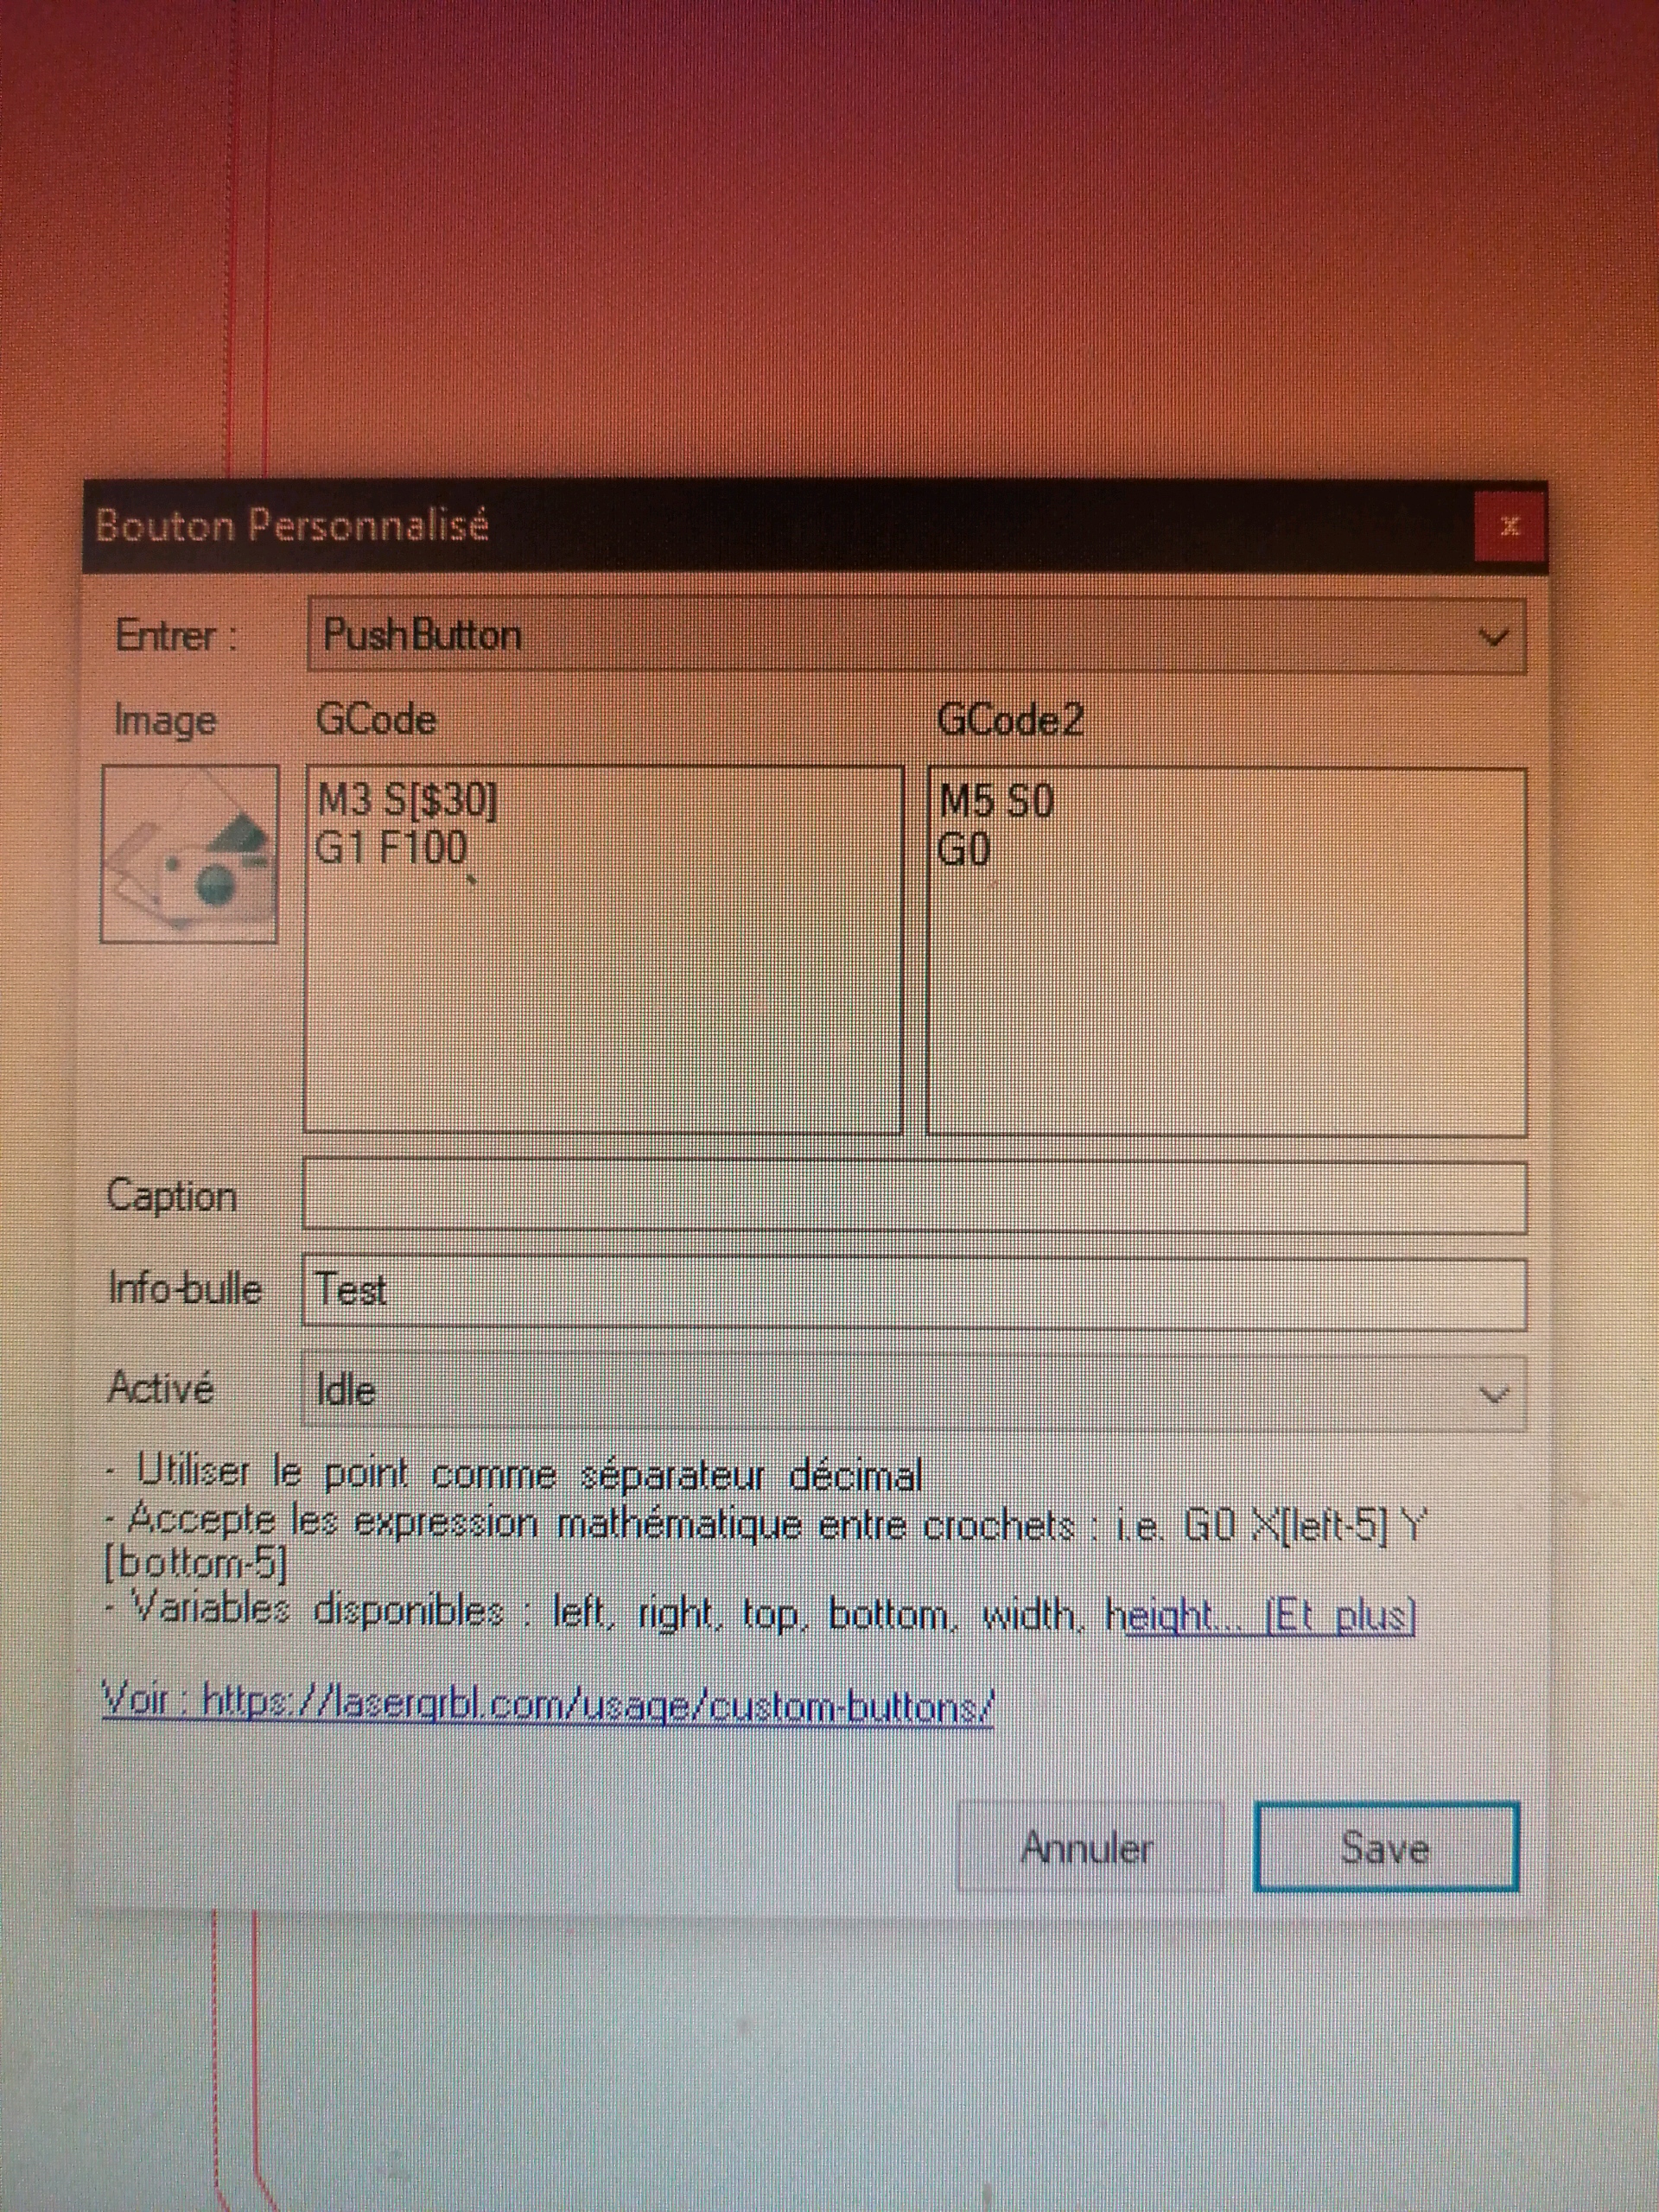Image resolution: width=1659 pixels, height=2212 pixels.
Task: Place cursor on the M5 S0 line
Action: [997, 801]
